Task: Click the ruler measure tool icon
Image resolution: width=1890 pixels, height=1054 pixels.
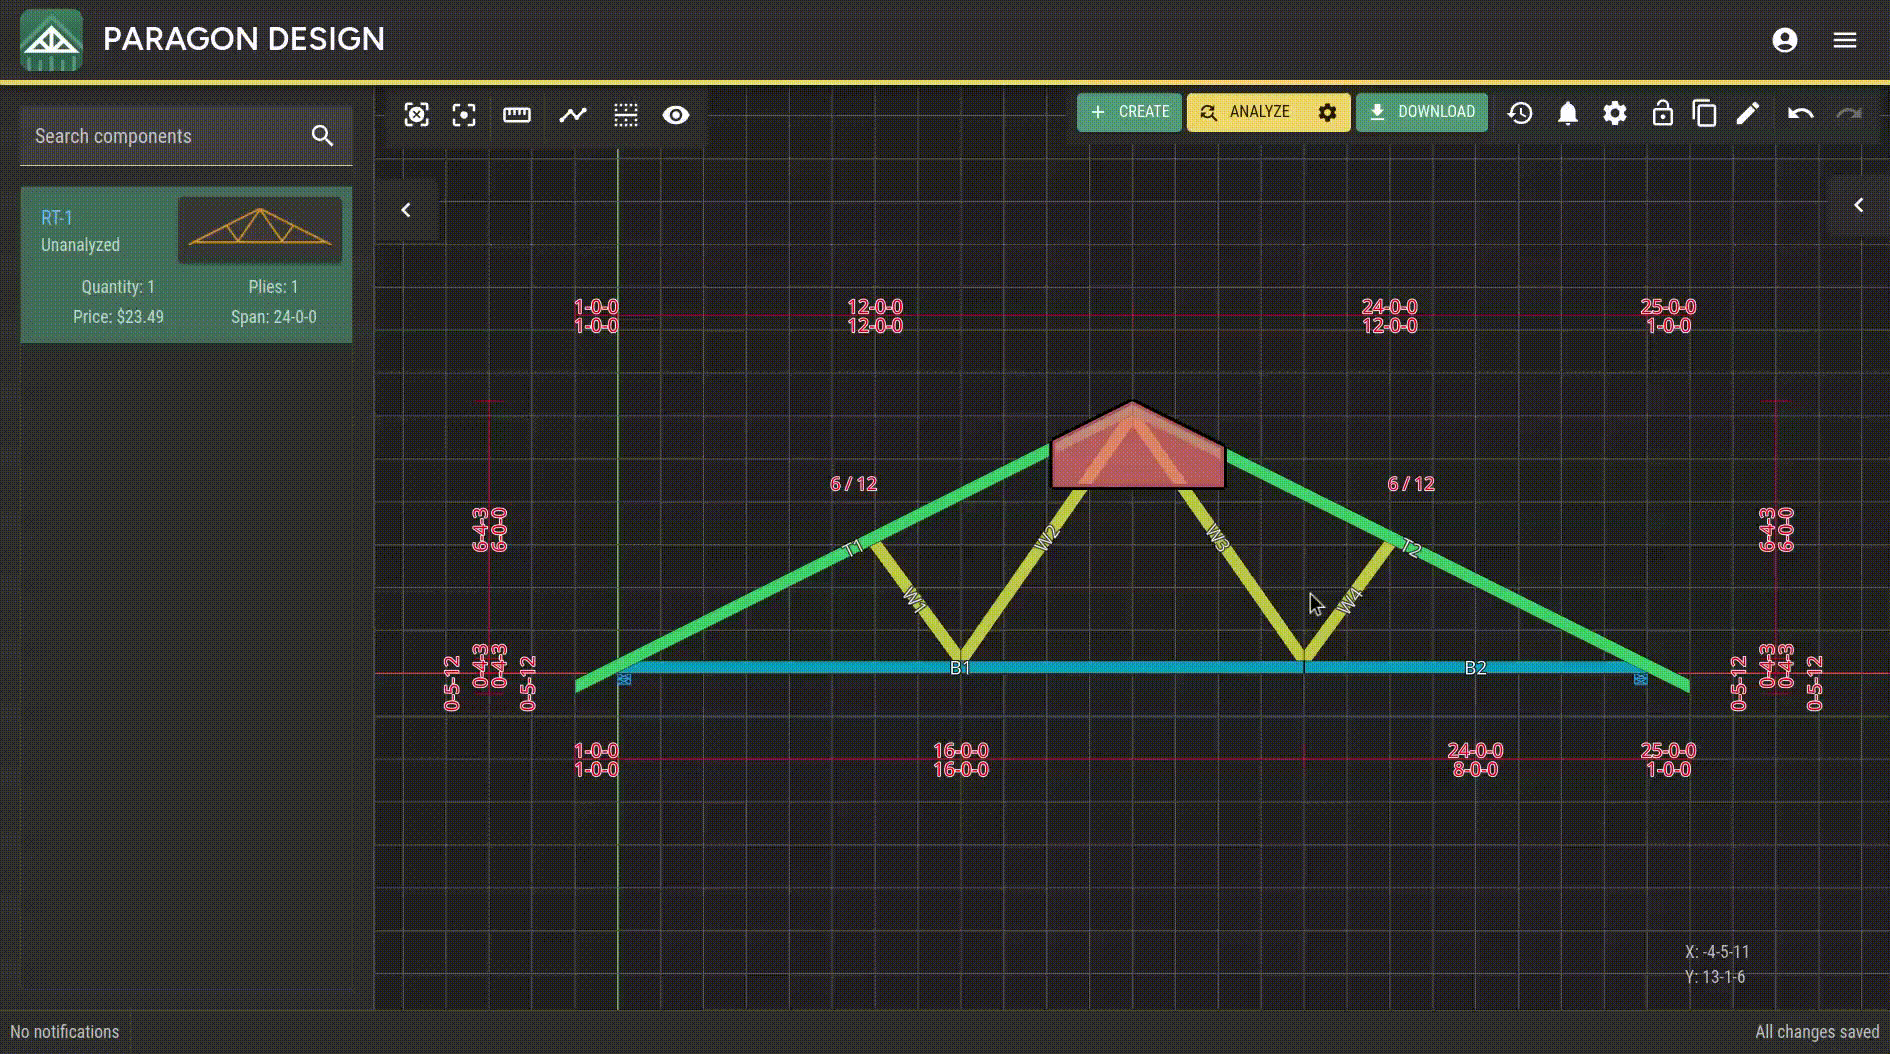Action: click(517, 115)
